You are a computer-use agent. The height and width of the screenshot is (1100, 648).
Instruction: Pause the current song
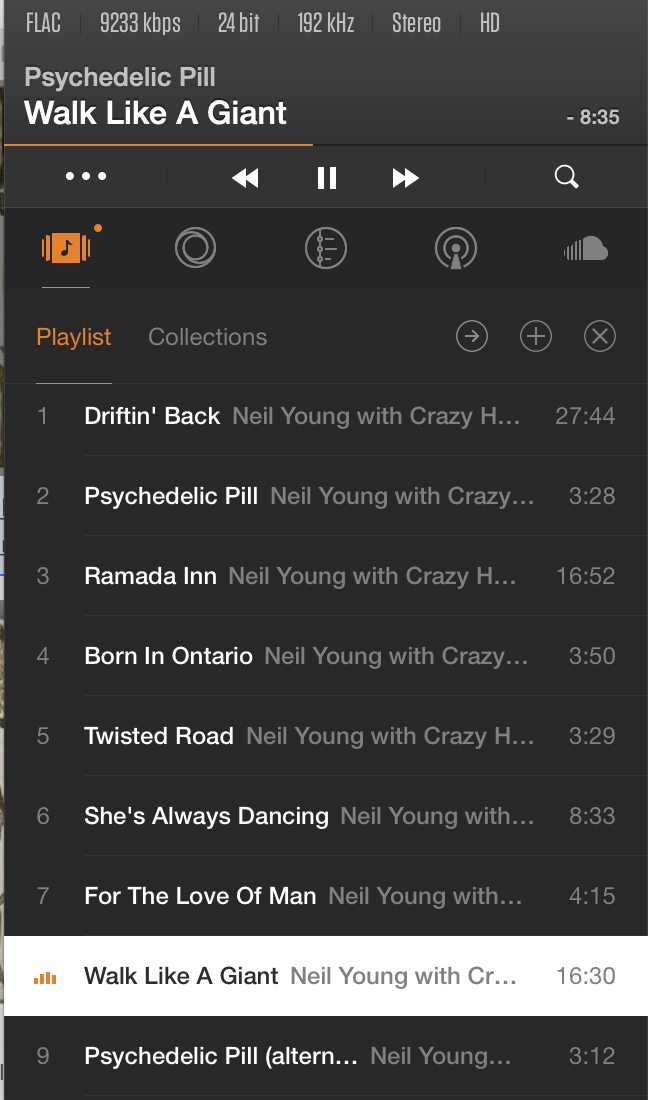click(326, 178)
